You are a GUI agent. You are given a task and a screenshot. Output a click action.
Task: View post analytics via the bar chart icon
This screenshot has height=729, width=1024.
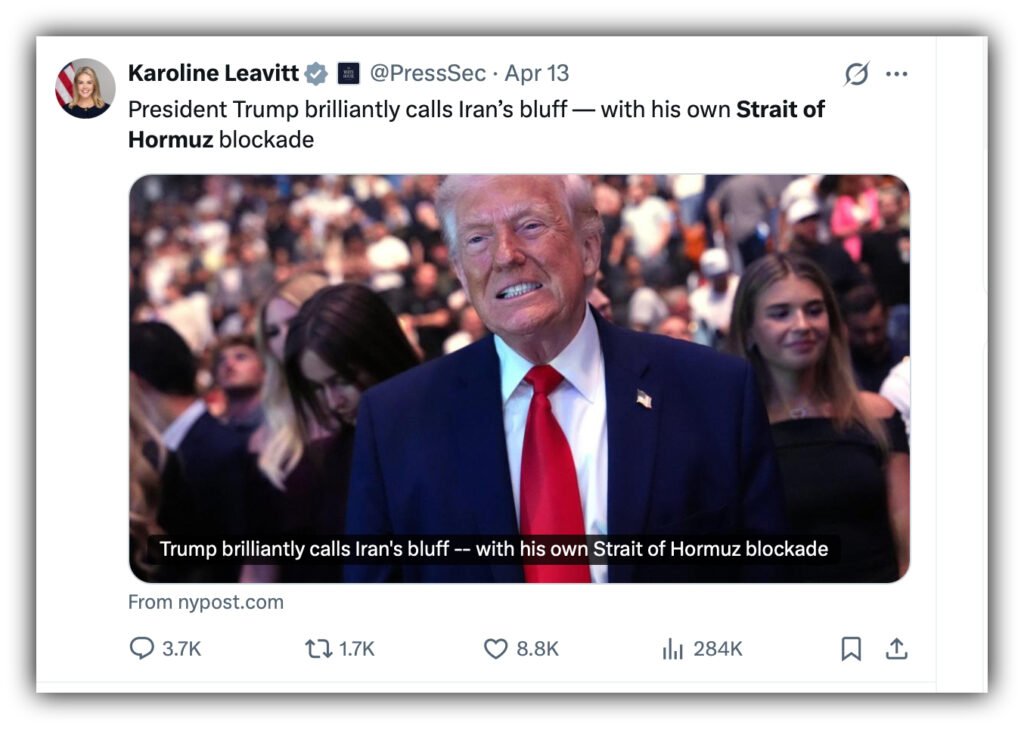pos(672,649)
